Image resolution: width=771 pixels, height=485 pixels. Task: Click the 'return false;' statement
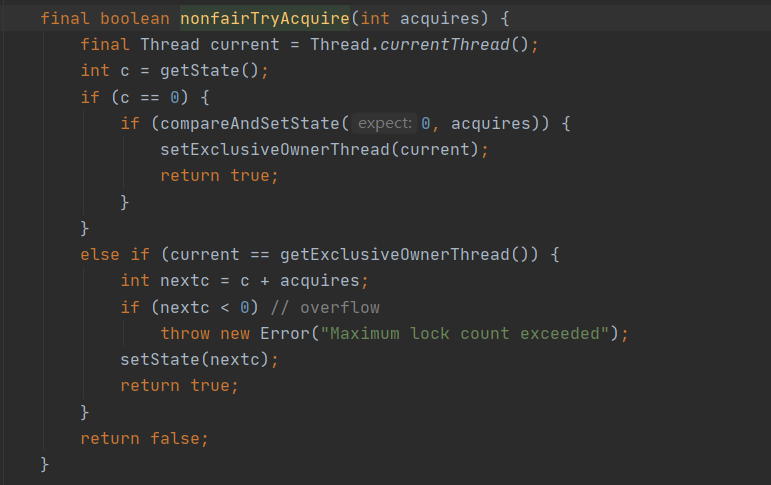pos(145,438)
